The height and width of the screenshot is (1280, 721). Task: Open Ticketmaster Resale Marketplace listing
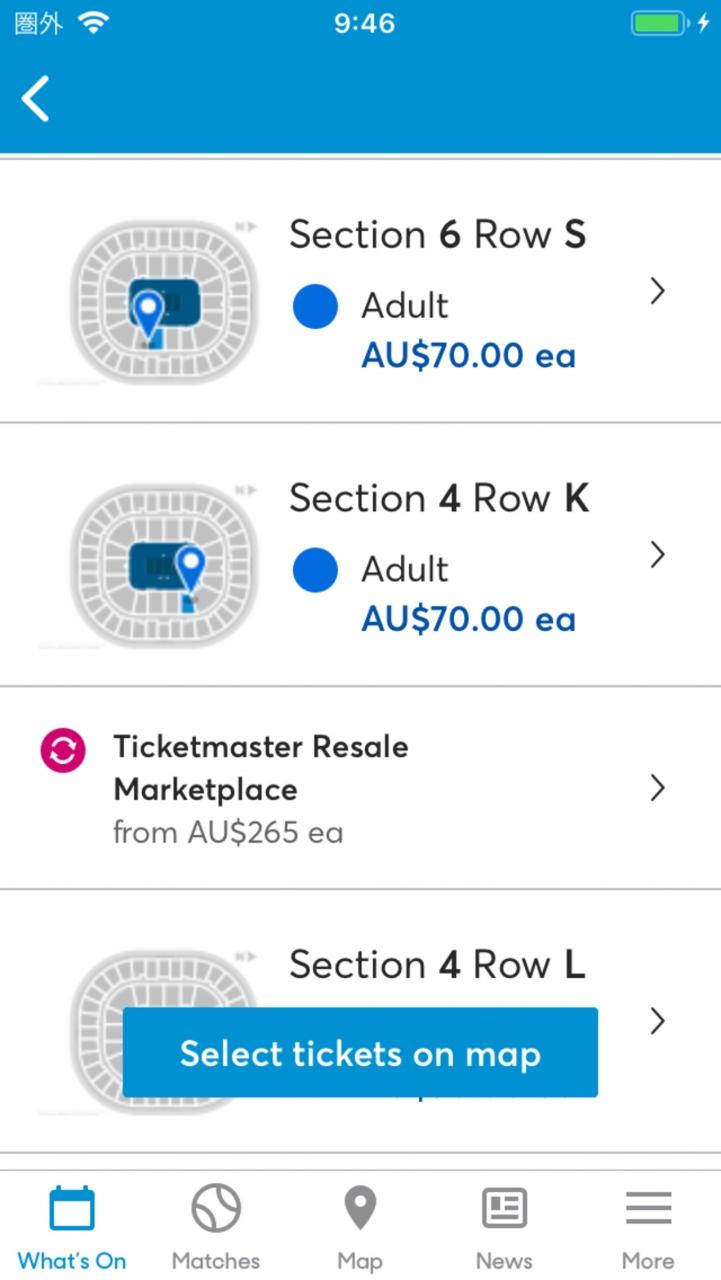[x=261, y=768]
